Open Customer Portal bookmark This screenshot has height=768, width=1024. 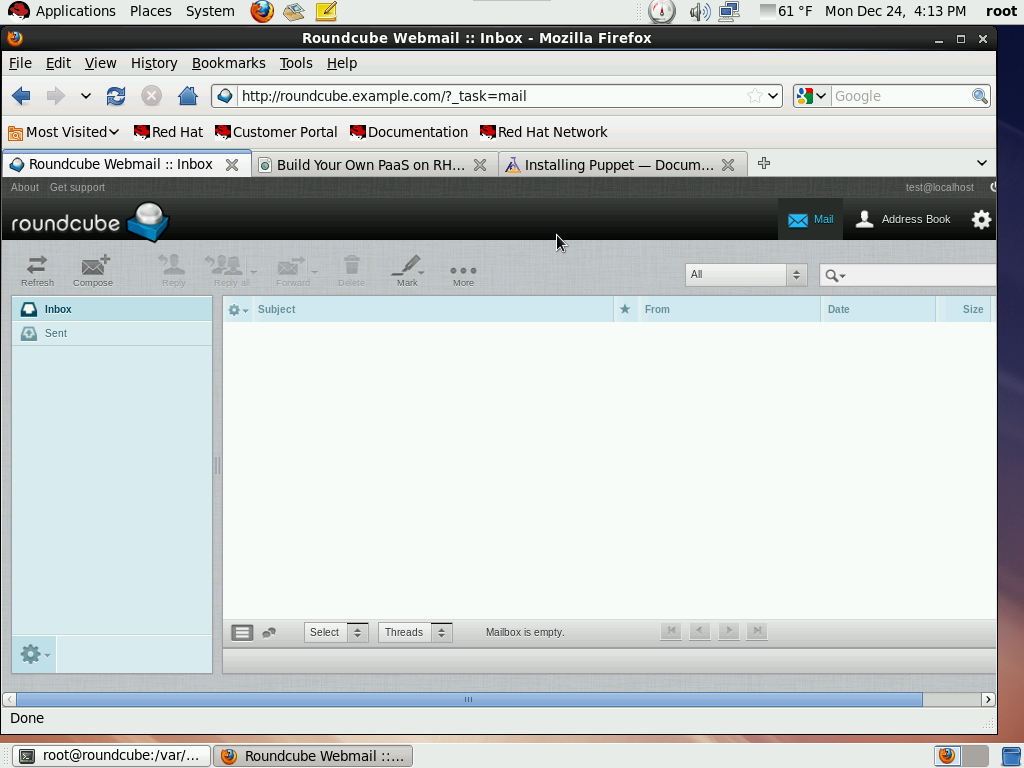[276, 132]
